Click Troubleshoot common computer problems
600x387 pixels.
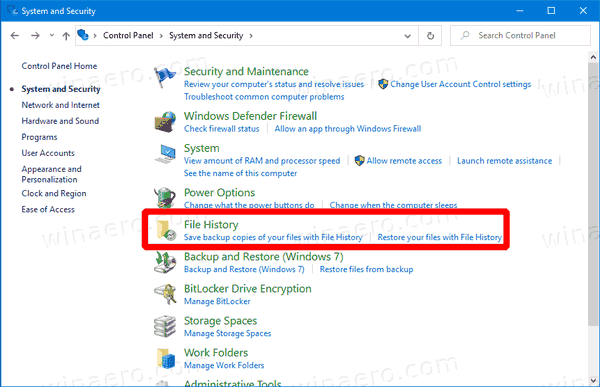(264, 97)
